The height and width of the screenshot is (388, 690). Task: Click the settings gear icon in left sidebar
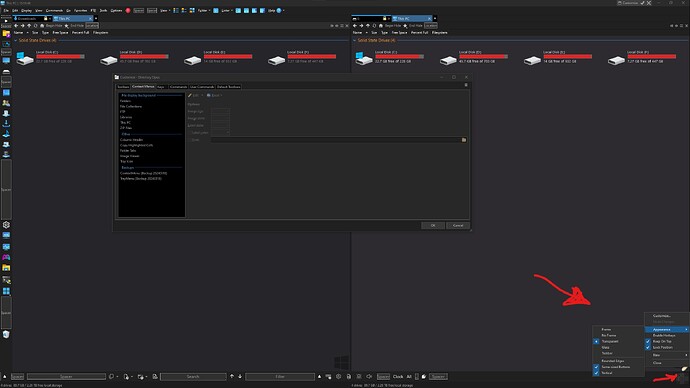pos(6,225)
